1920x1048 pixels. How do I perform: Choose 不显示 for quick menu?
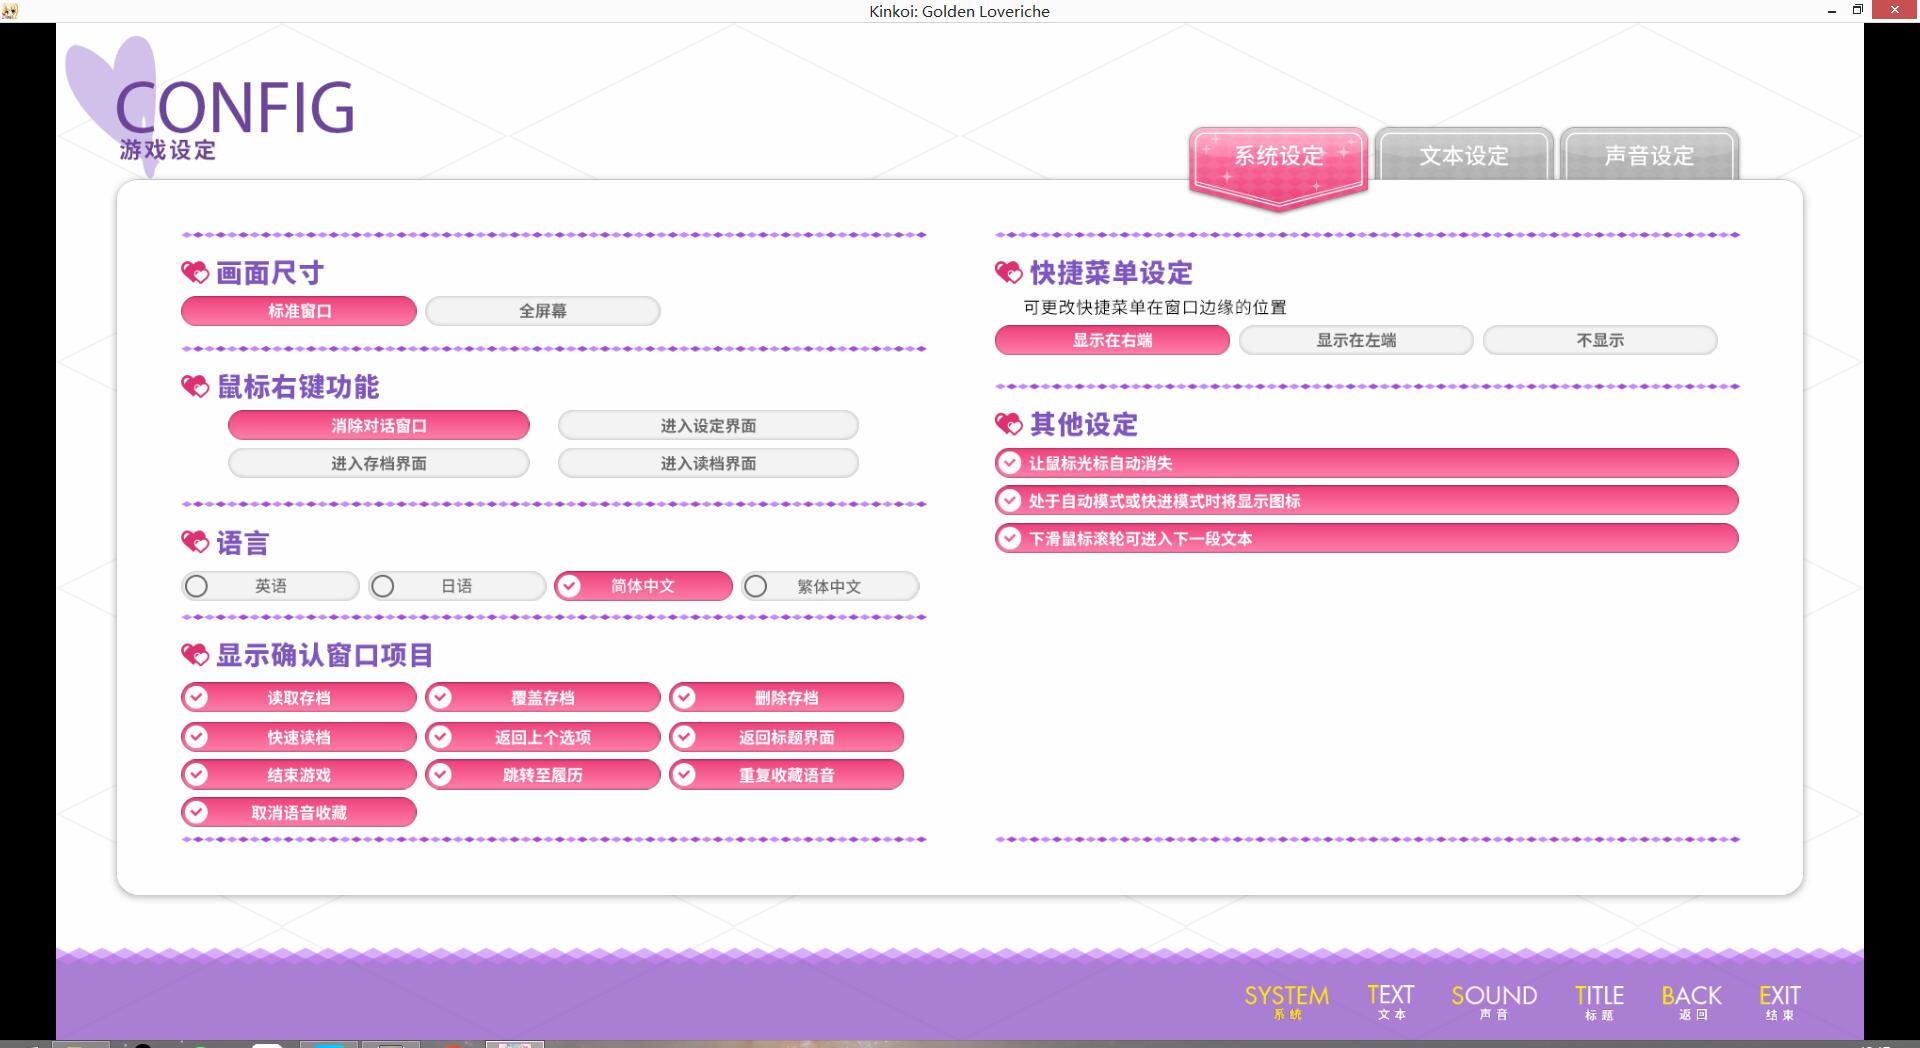1599,340
